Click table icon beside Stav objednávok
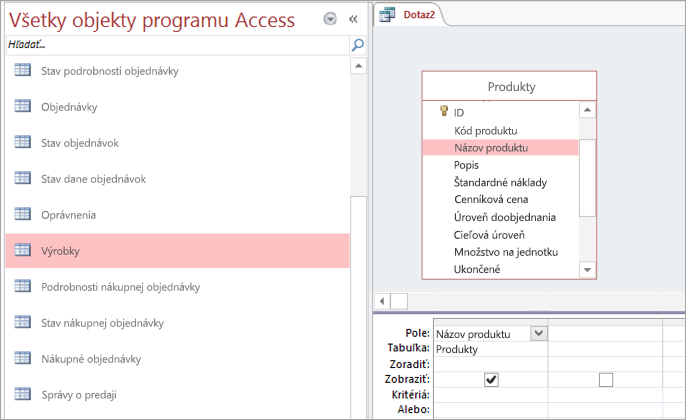This screenshot has height=420, width=686. [x=22, y=142]
